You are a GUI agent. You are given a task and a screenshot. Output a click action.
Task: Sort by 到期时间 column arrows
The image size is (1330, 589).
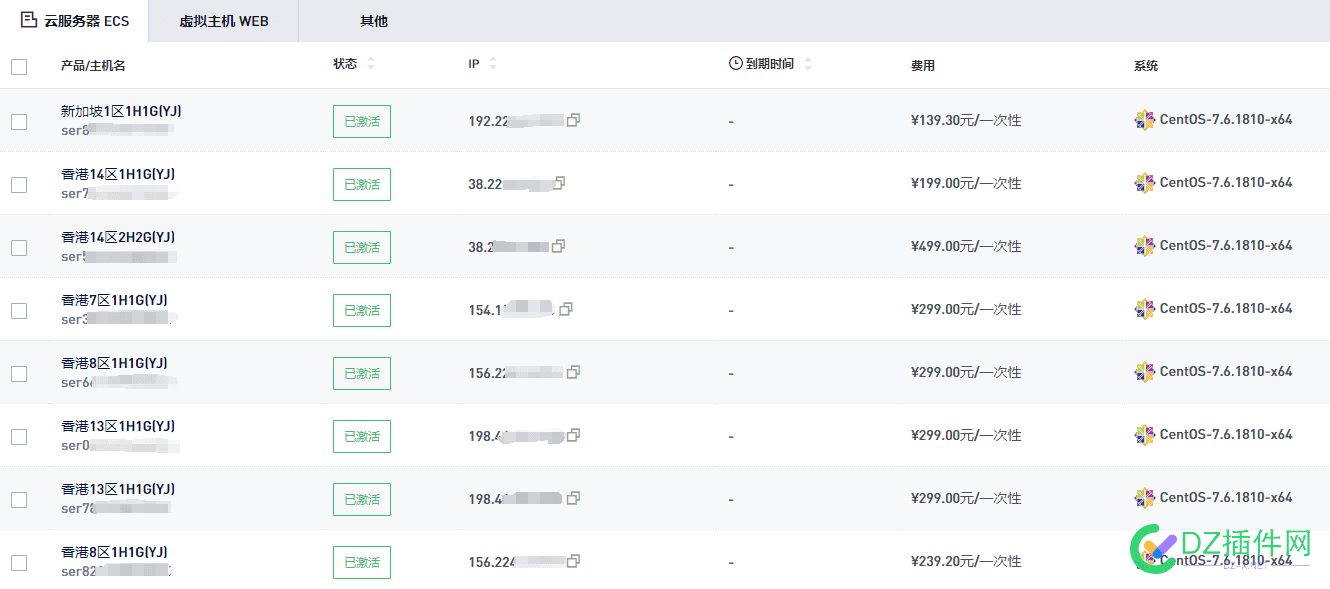[808, 64]
